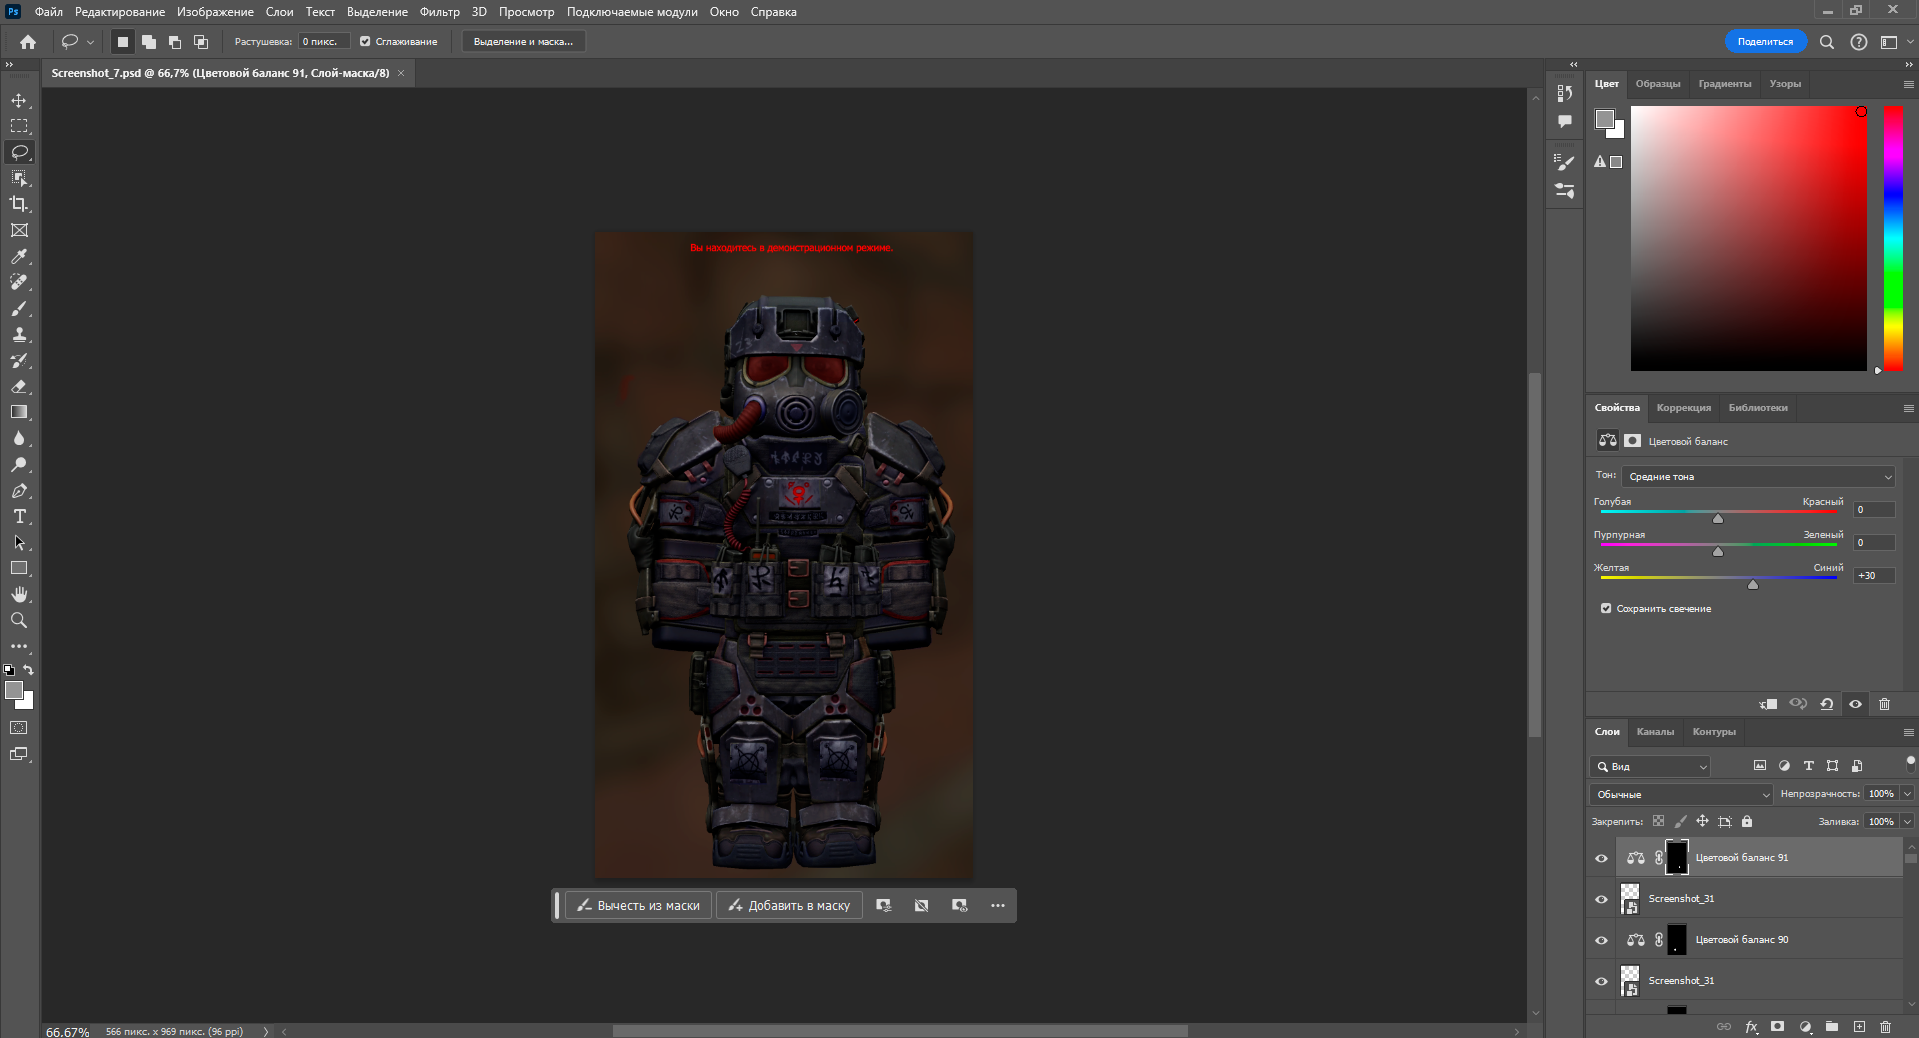Toggle the Сглаживание checkbox
This screenshot has height=1038, width=1919.
tap(365, 42)
